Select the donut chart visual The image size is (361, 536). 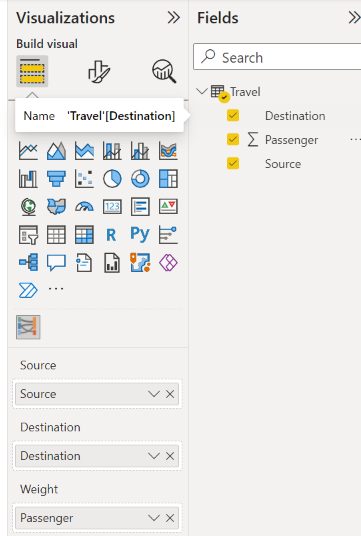[140, 179]
